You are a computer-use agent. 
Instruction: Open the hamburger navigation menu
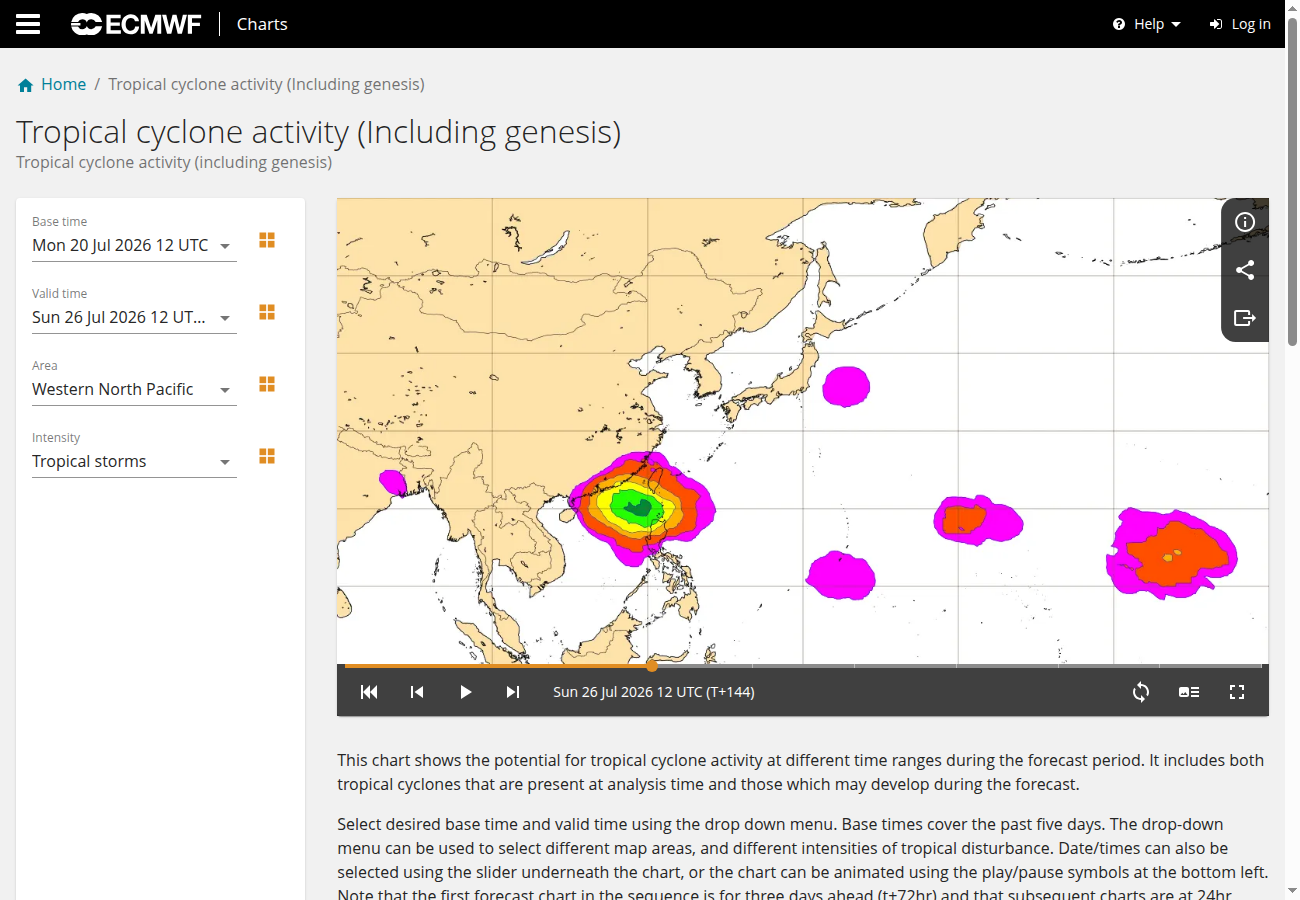tap(28, 24)
